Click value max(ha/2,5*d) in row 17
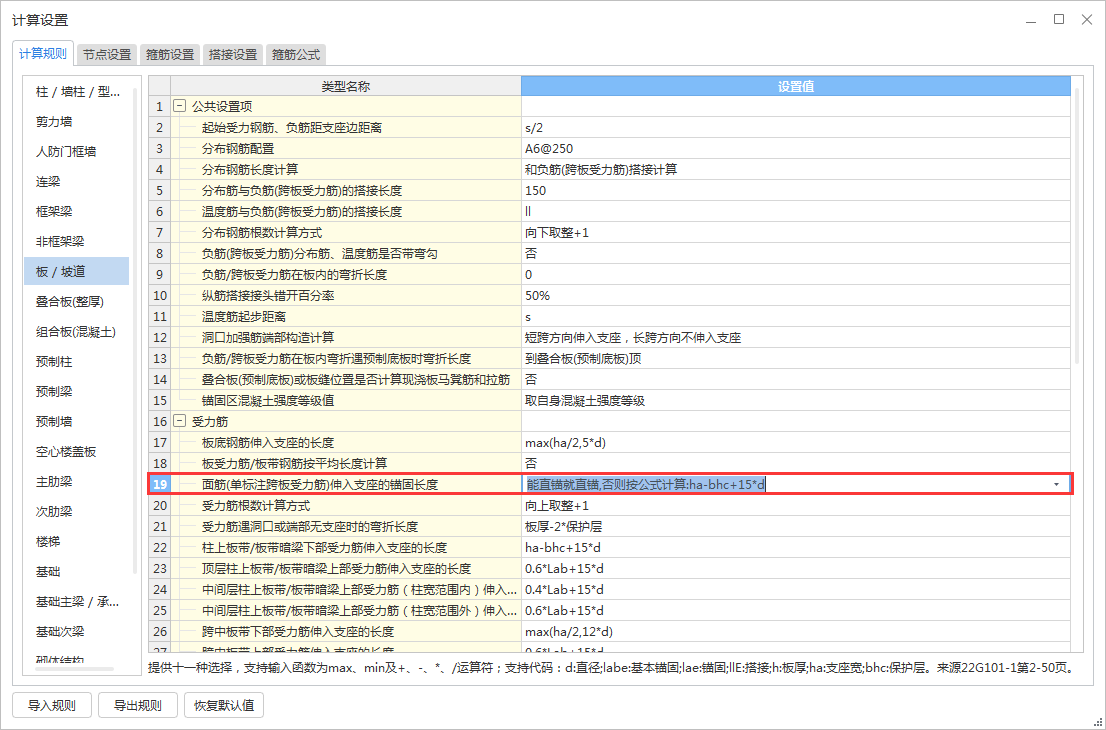This screenshot has height=730, width=1106. click(796, 443)
